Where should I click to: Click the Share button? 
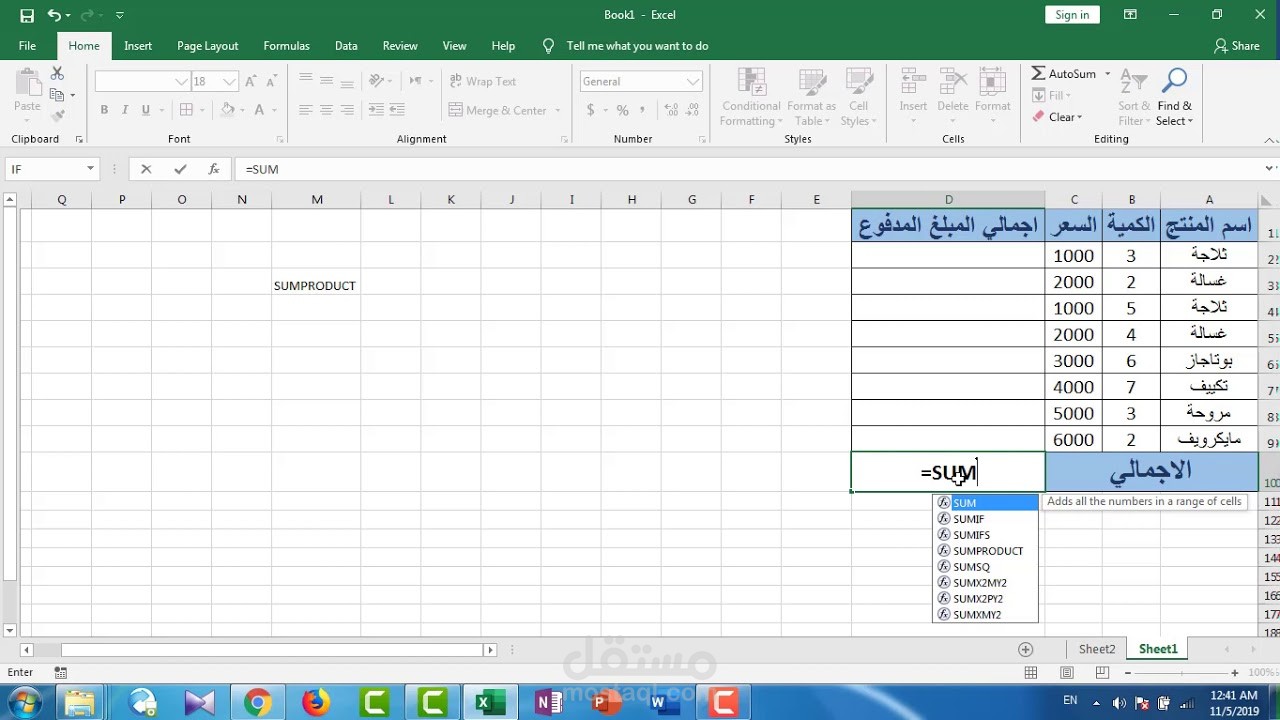(x=1237, y=46)
